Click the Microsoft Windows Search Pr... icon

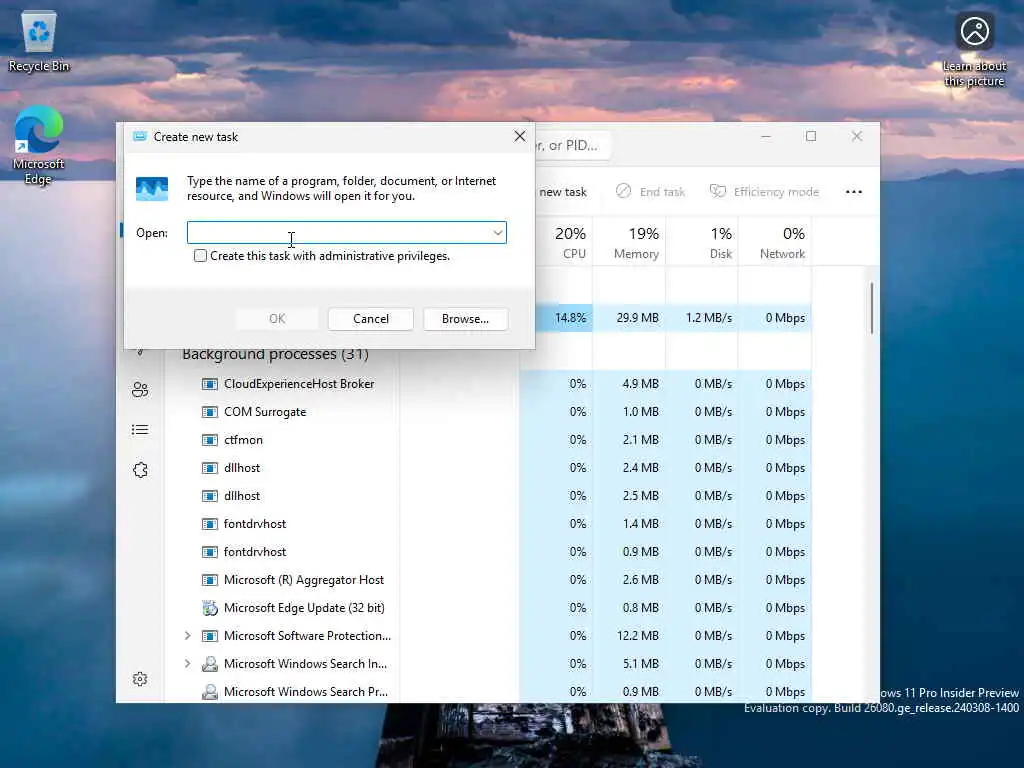click(x=210, y=692)
